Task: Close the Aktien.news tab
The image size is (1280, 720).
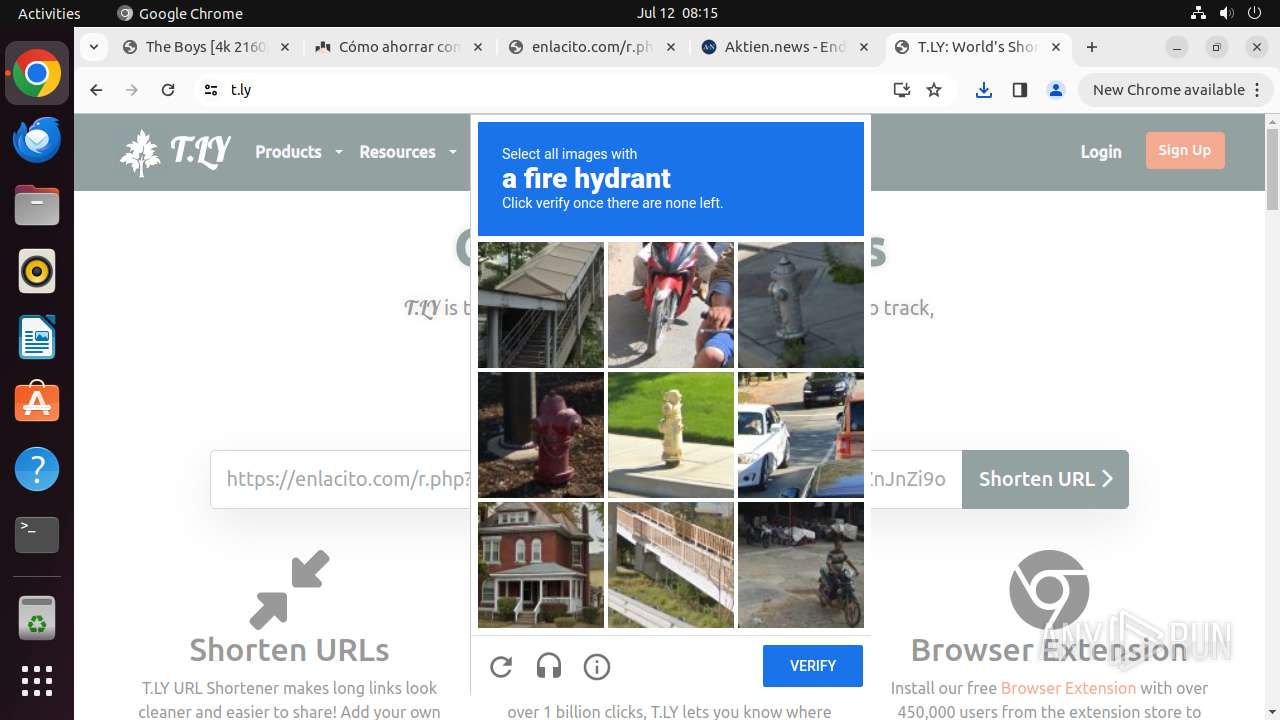Action: [x=863, y=47]
